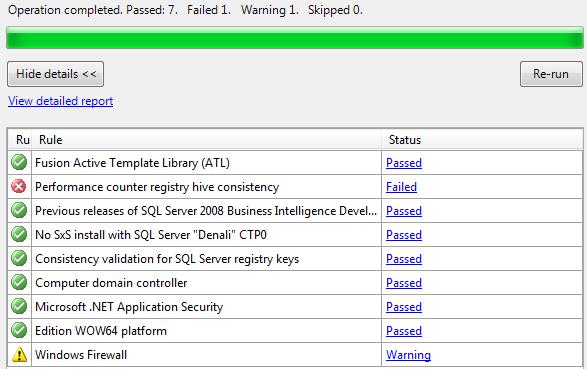Screen dimensions: 587x369
Task: Open Passed link for Fusion Active Template Library
Action: [404, 163]
